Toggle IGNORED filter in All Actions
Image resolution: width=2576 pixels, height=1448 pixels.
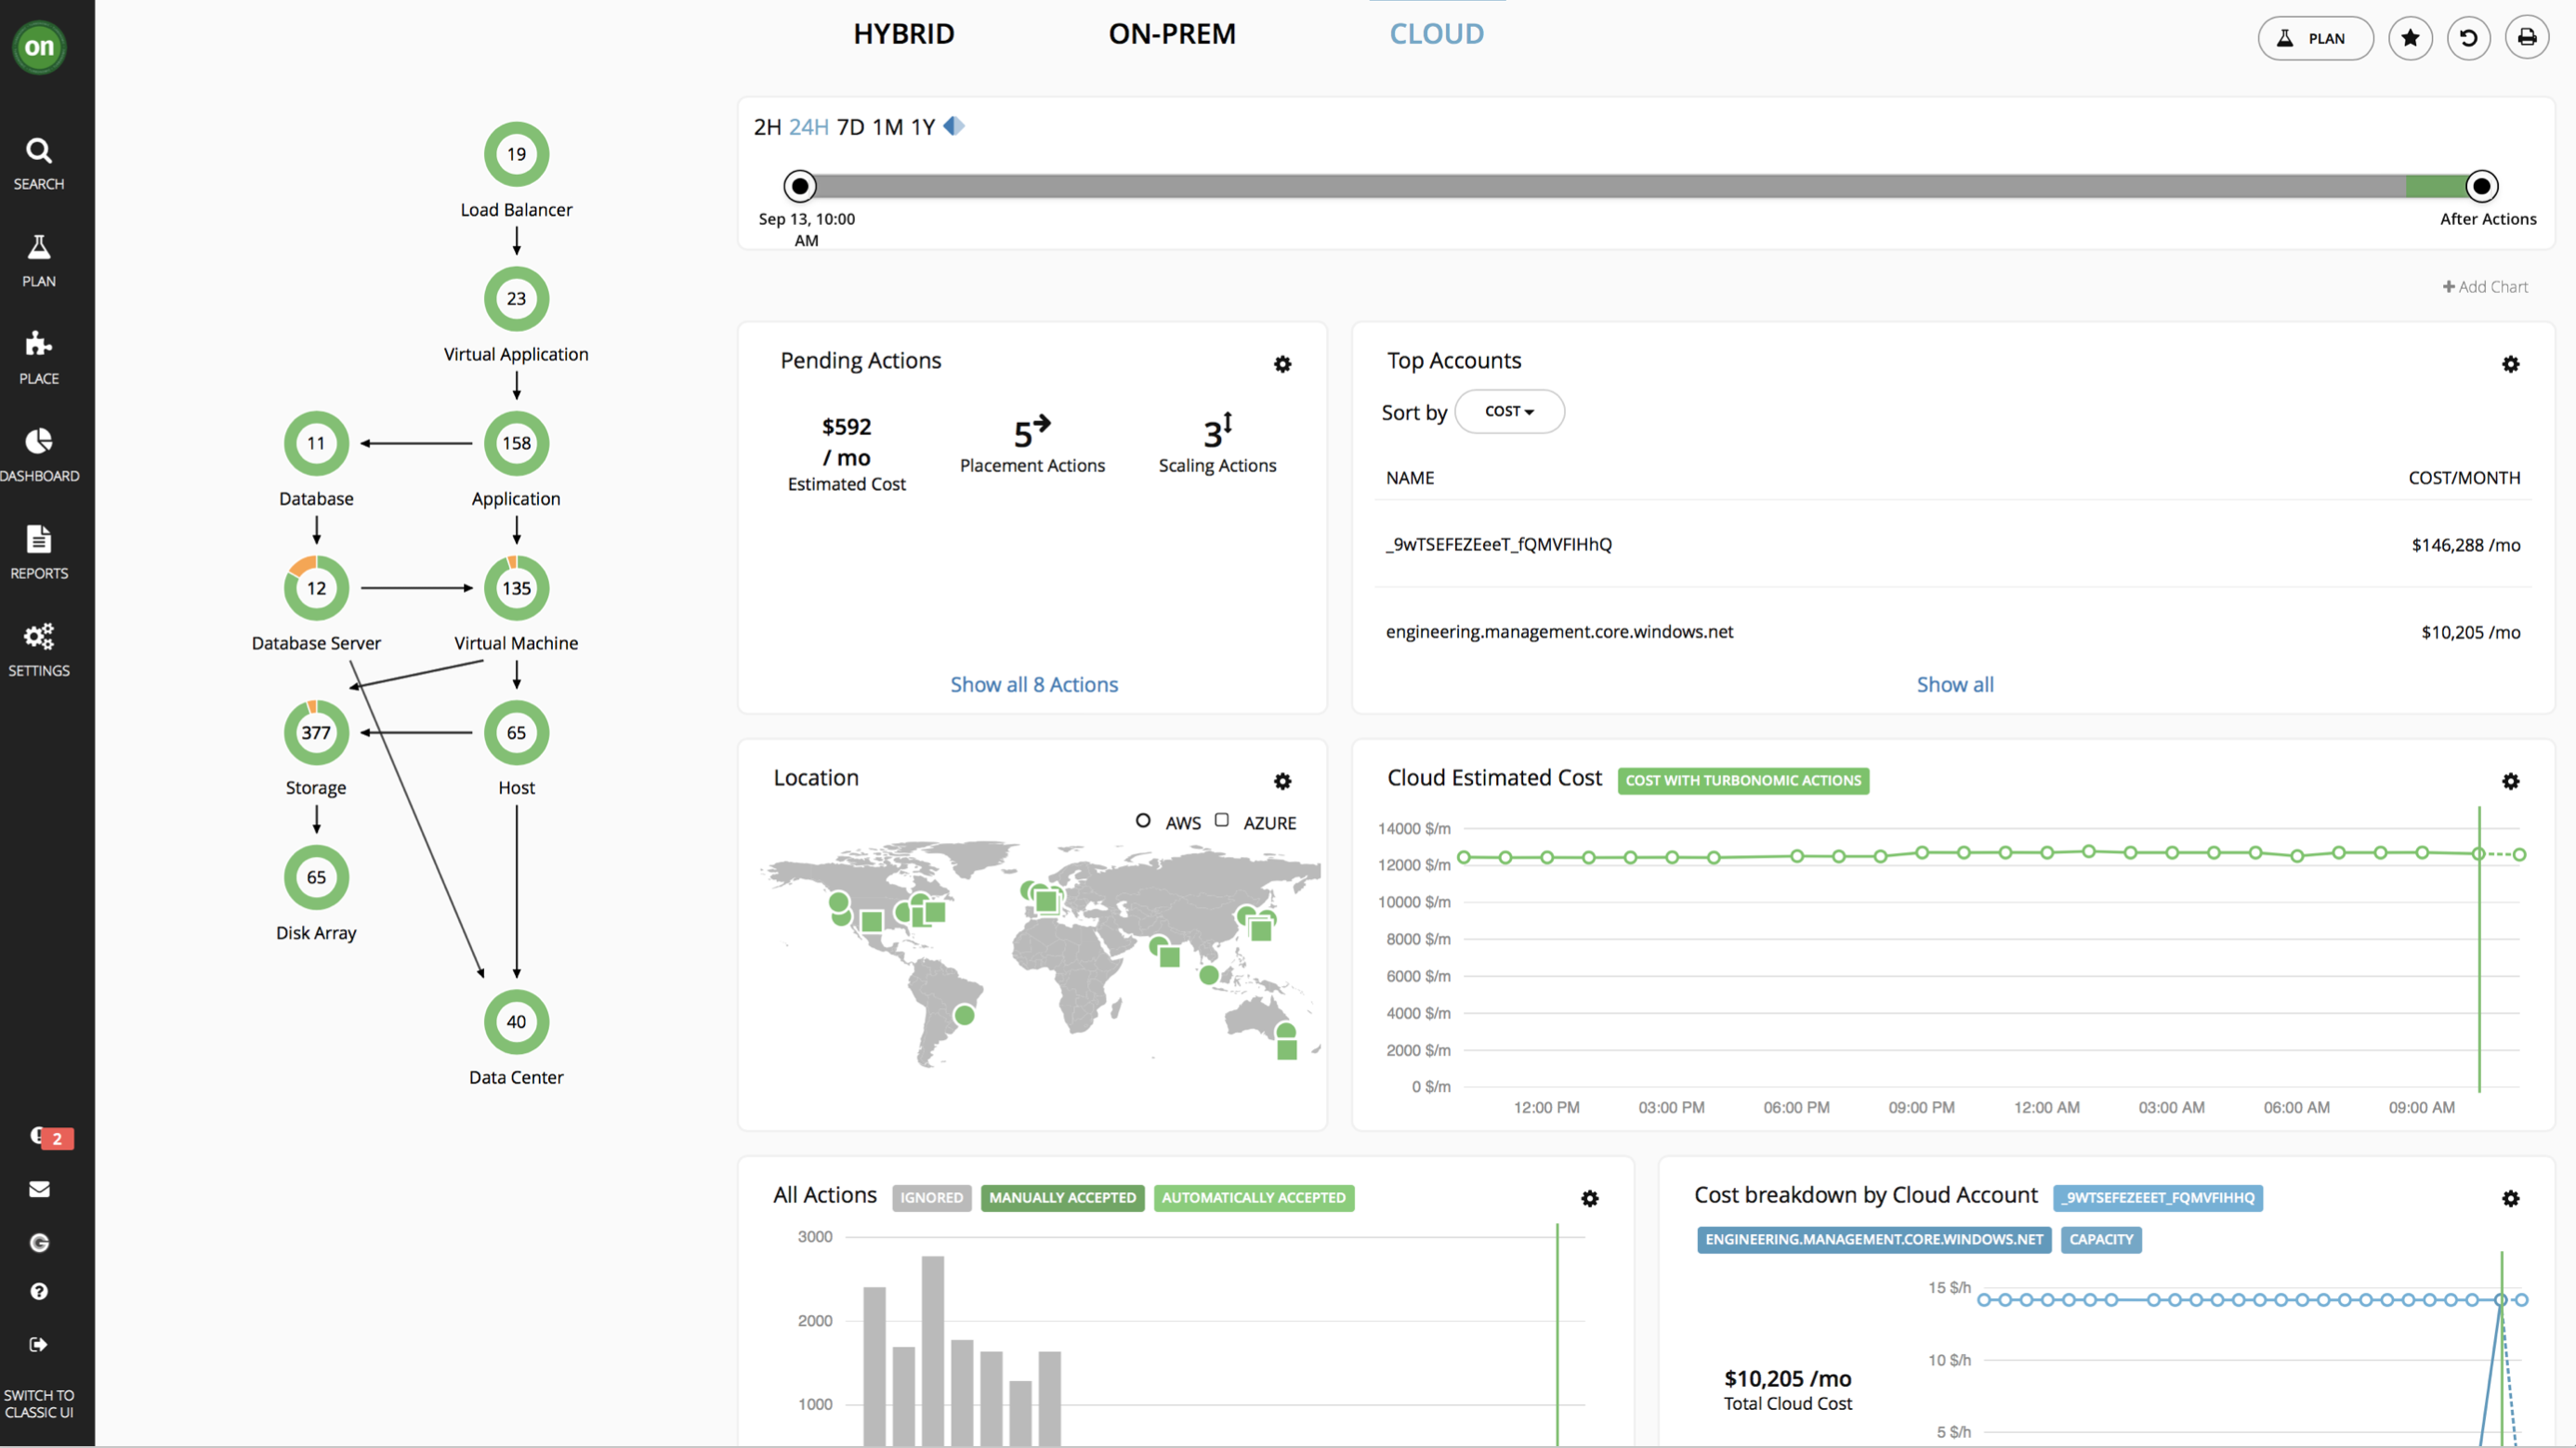931,1197
